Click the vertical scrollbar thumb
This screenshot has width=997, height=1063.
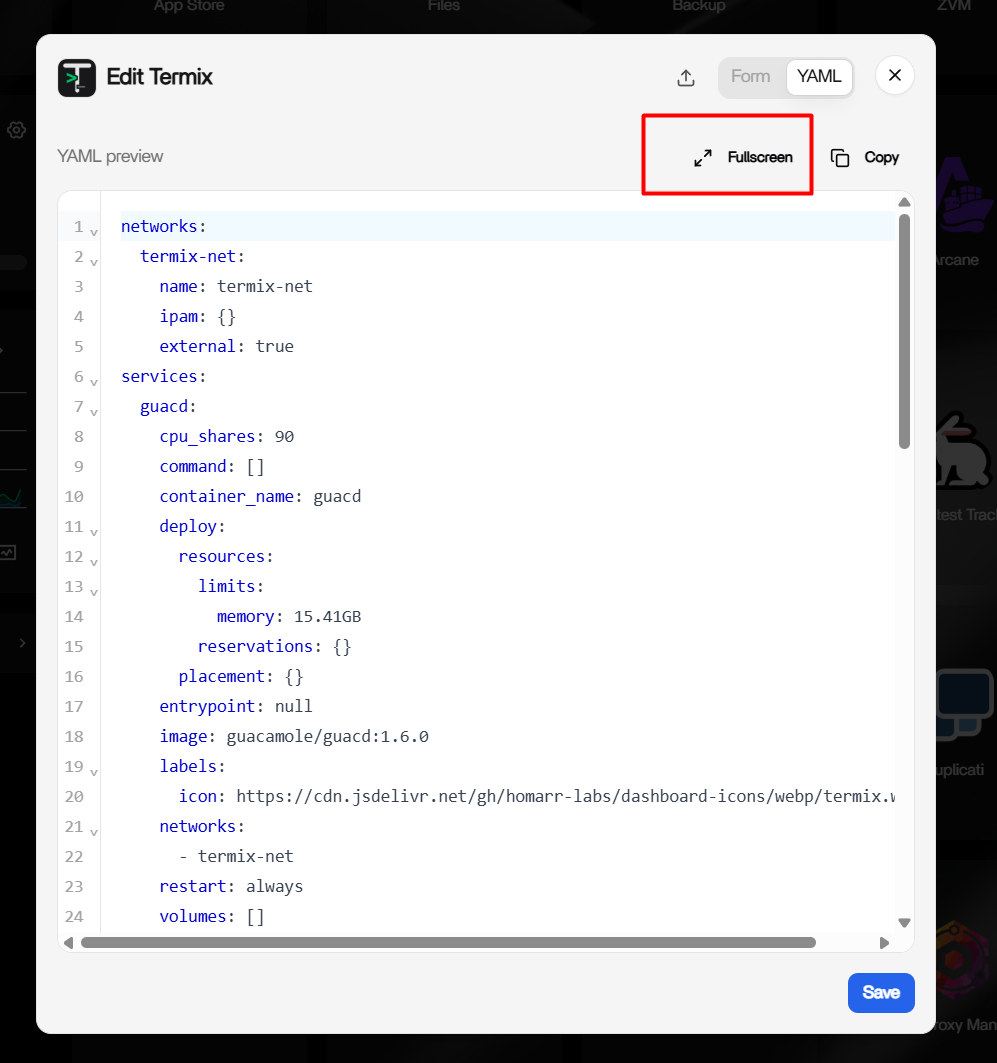coord(904,332)
